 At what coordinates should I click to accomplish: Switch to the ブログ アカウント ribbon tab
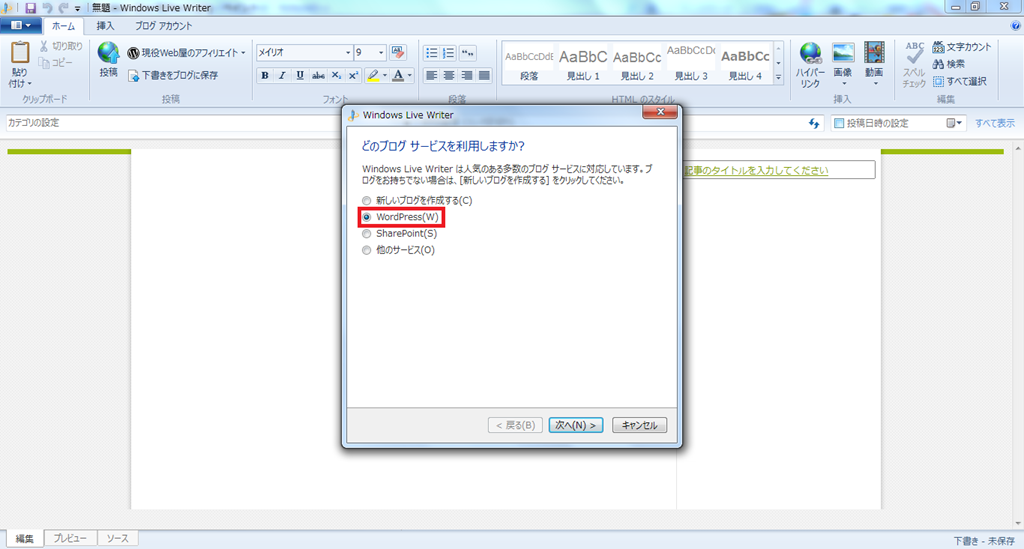[163, 26]
